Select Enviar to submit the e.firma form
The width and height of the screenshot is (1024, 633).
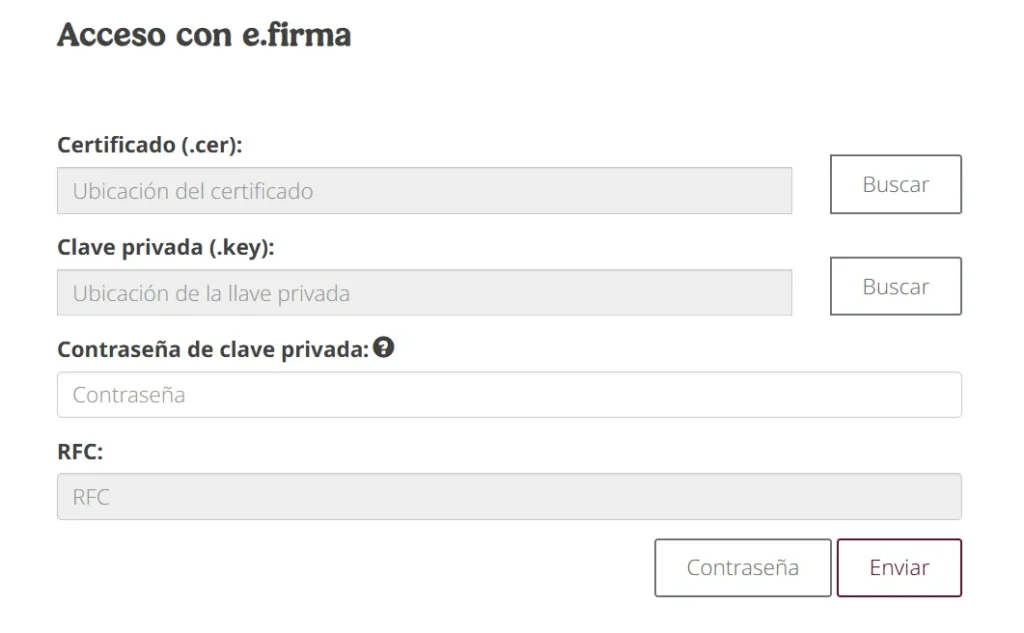[899, 567]
